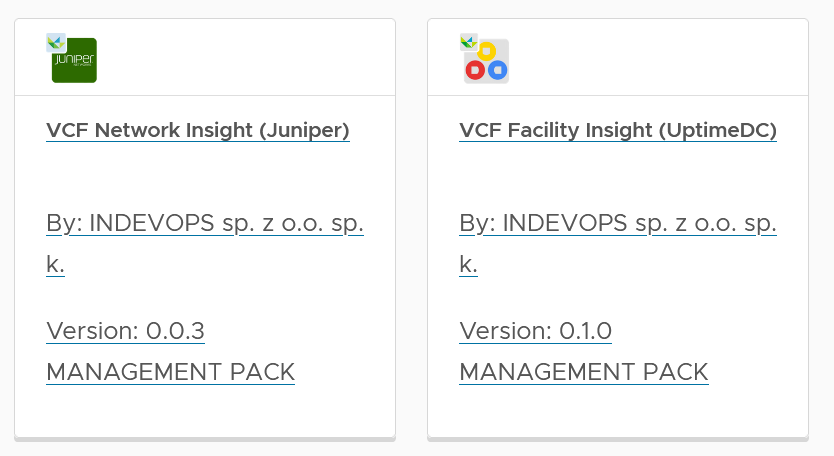Click the green Juniper logo icon

[x=75, y=62]
